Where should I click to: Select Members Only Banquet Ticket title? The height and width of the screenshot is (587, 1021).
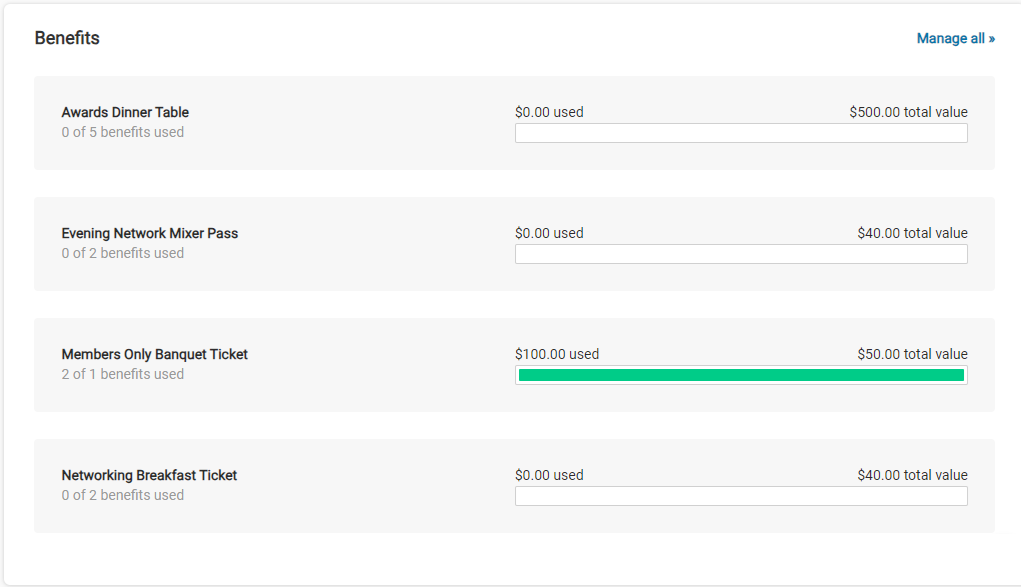pos(155,355)
